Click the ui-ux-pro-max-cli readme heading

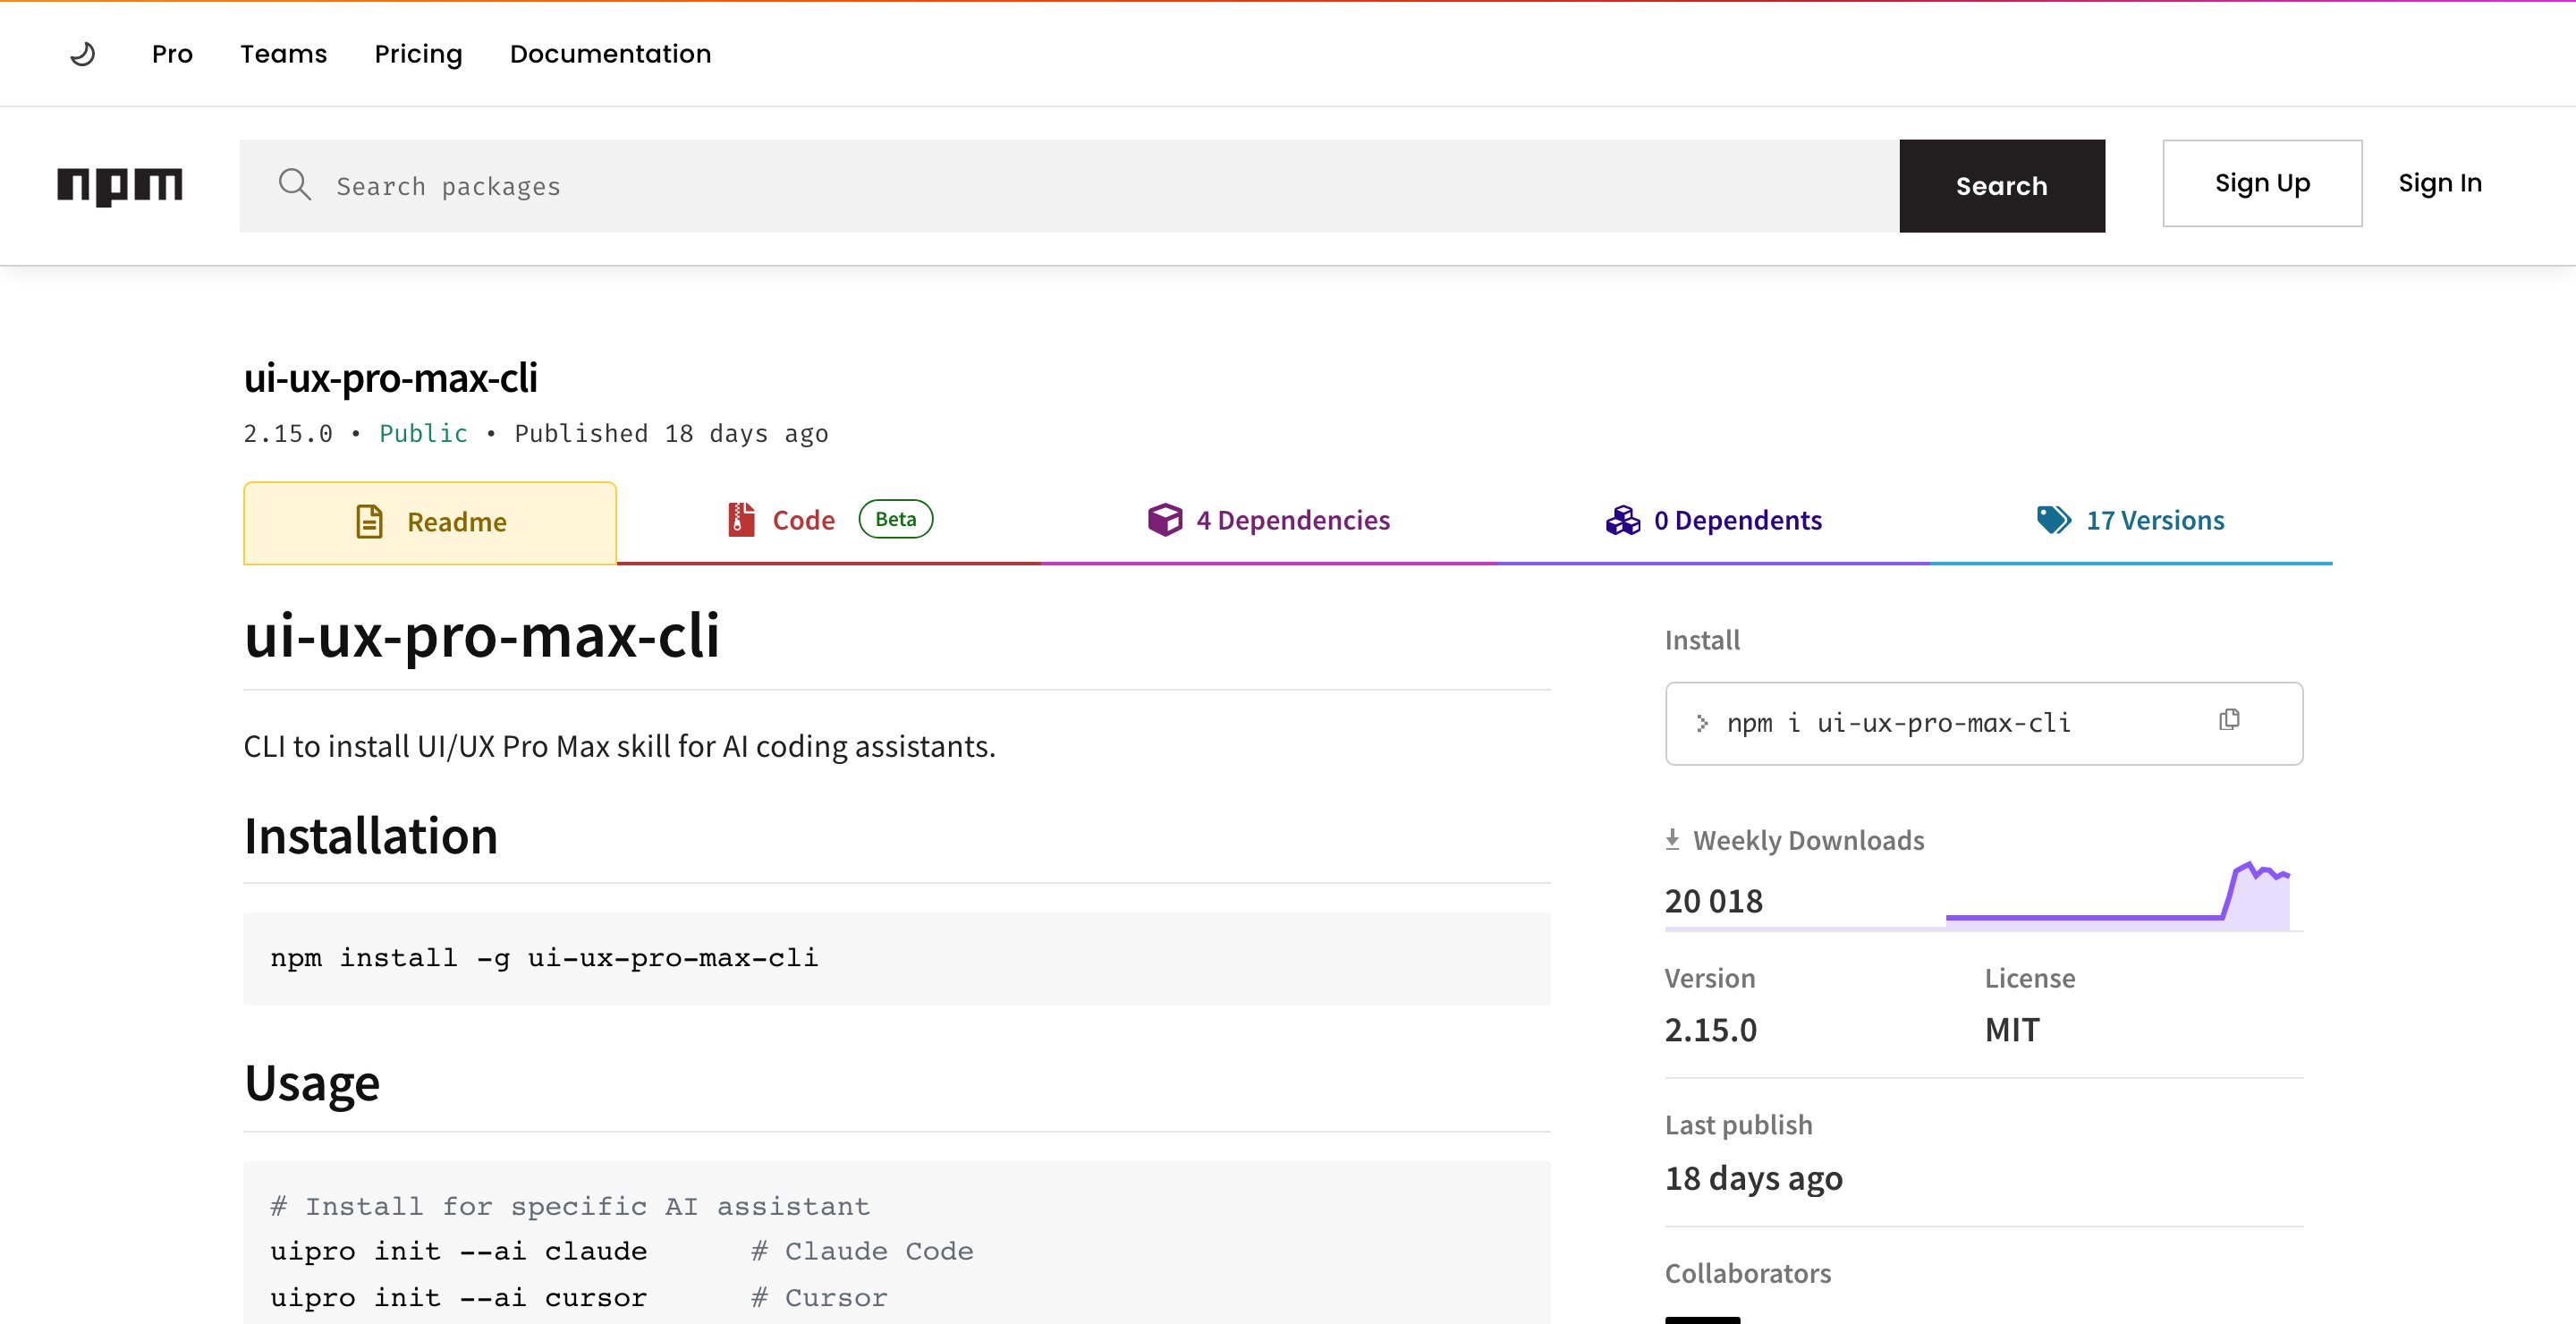point(482,634)
